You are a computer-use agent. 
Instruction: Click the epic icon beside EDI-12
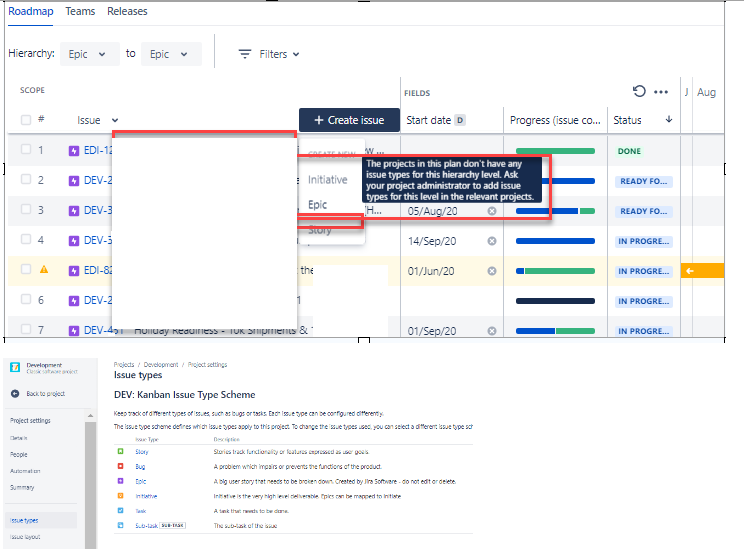(x=74, y=151)
